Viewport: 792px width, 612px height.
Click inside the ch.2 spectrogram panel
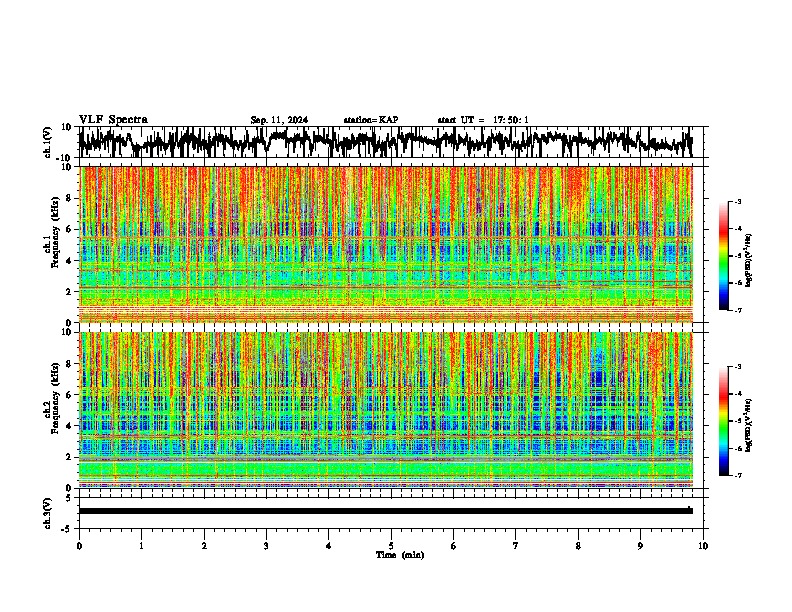coord(386,410)
